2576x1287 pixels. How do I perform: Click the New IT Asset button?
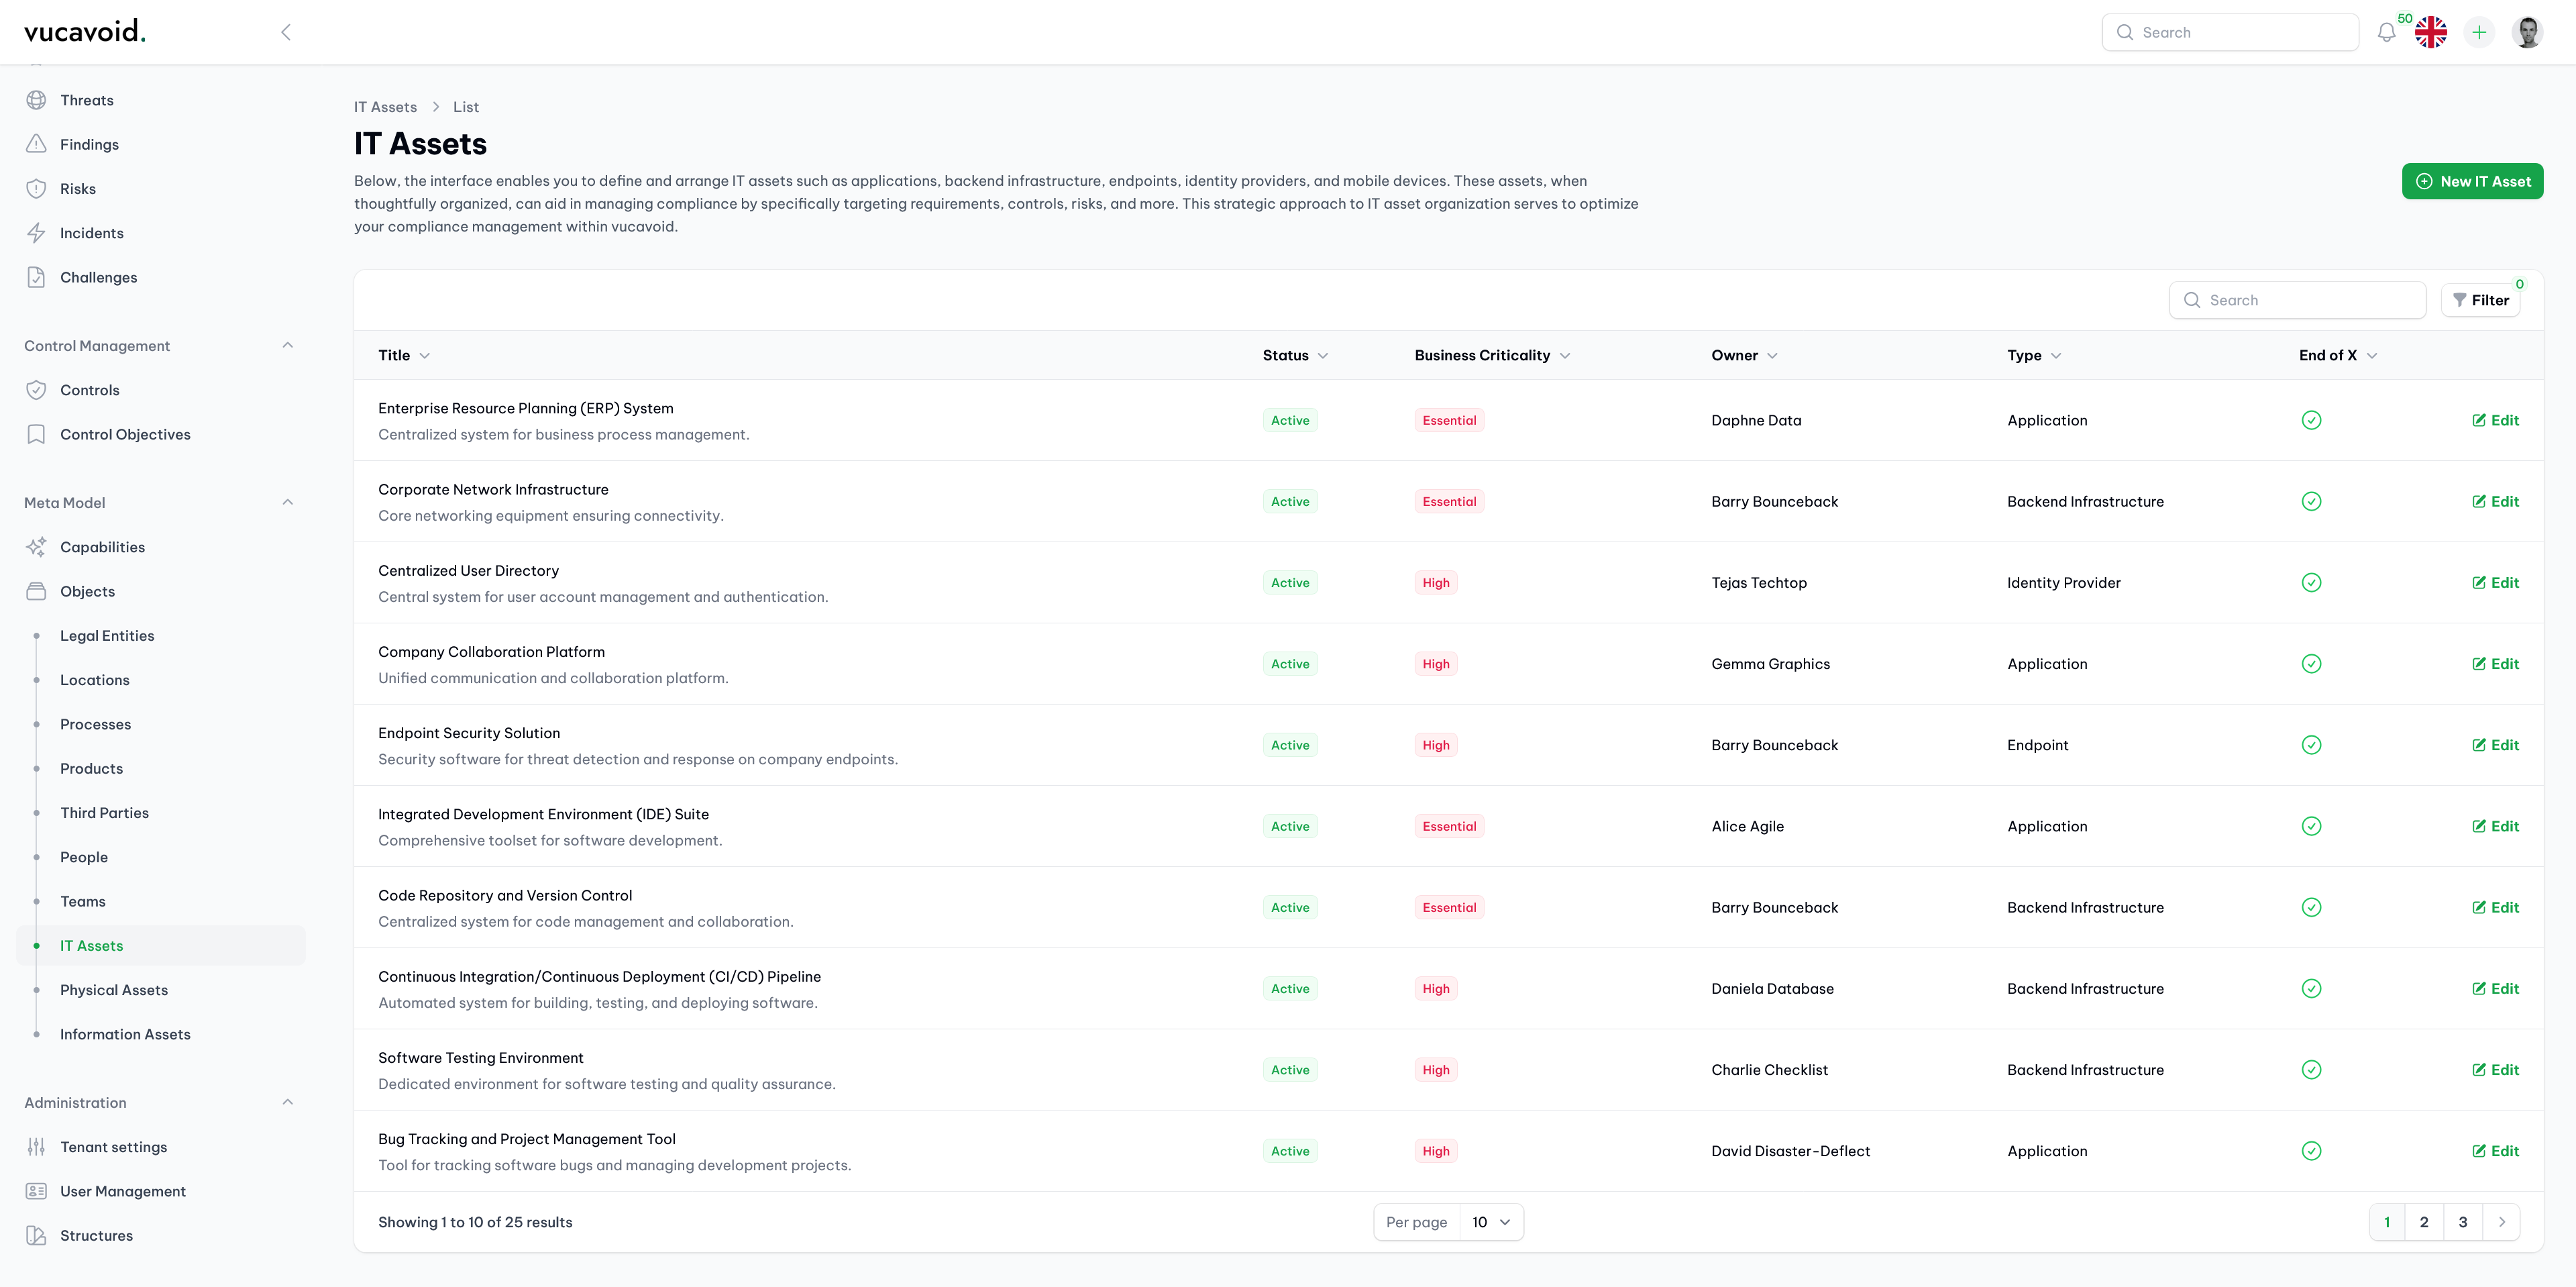pos(2472,181)
